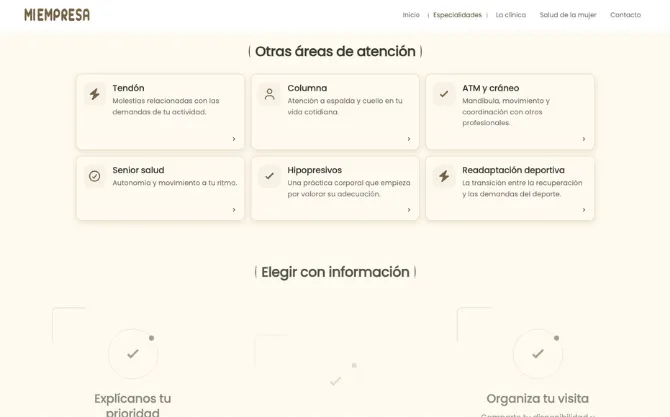Viewport: 670px width, 417px height.
Task: Go to La clínica page
Action: pos(511,15)
